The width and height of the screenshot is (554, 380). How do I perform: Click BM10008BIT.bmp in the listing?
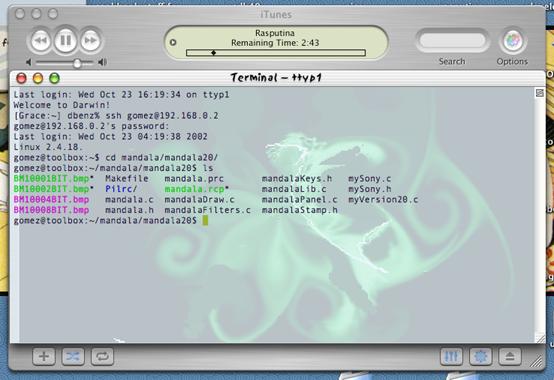(x=51, y=210)
